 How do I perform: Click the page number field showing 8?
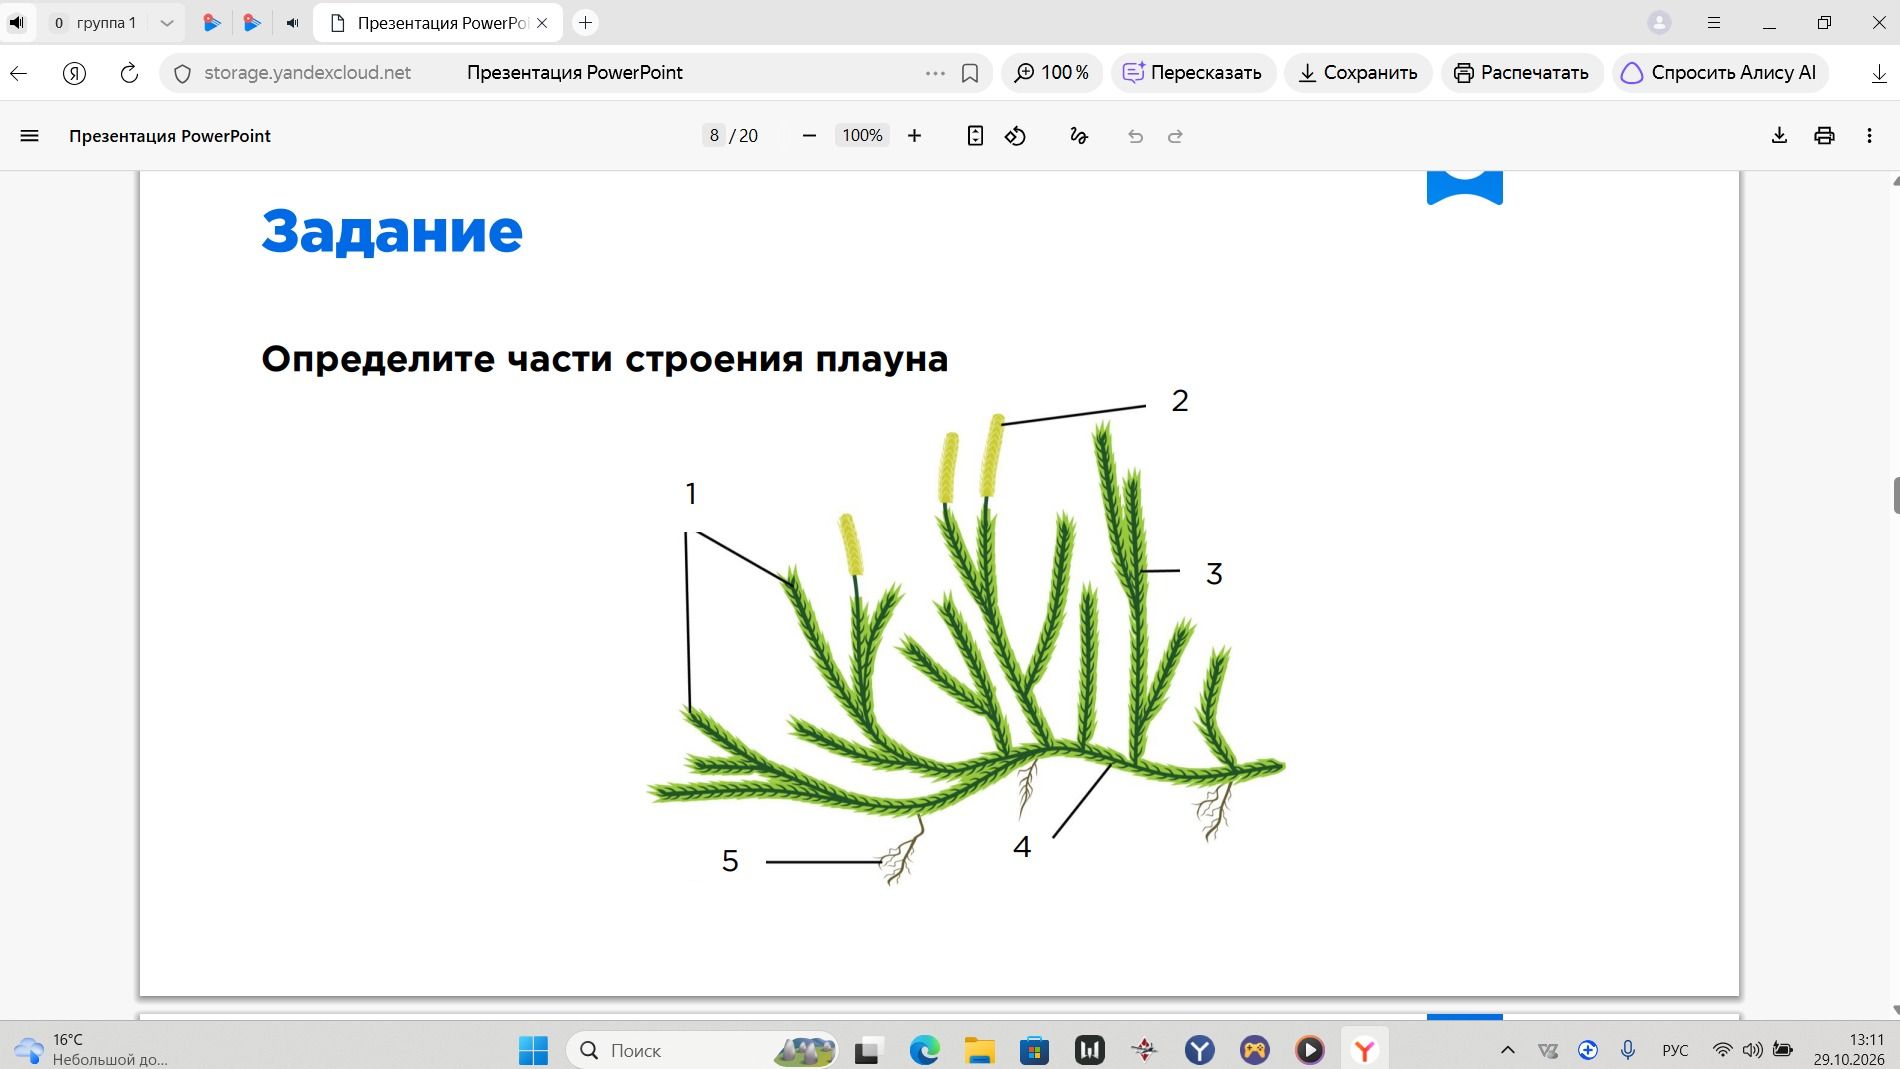[x=714, y=136]
